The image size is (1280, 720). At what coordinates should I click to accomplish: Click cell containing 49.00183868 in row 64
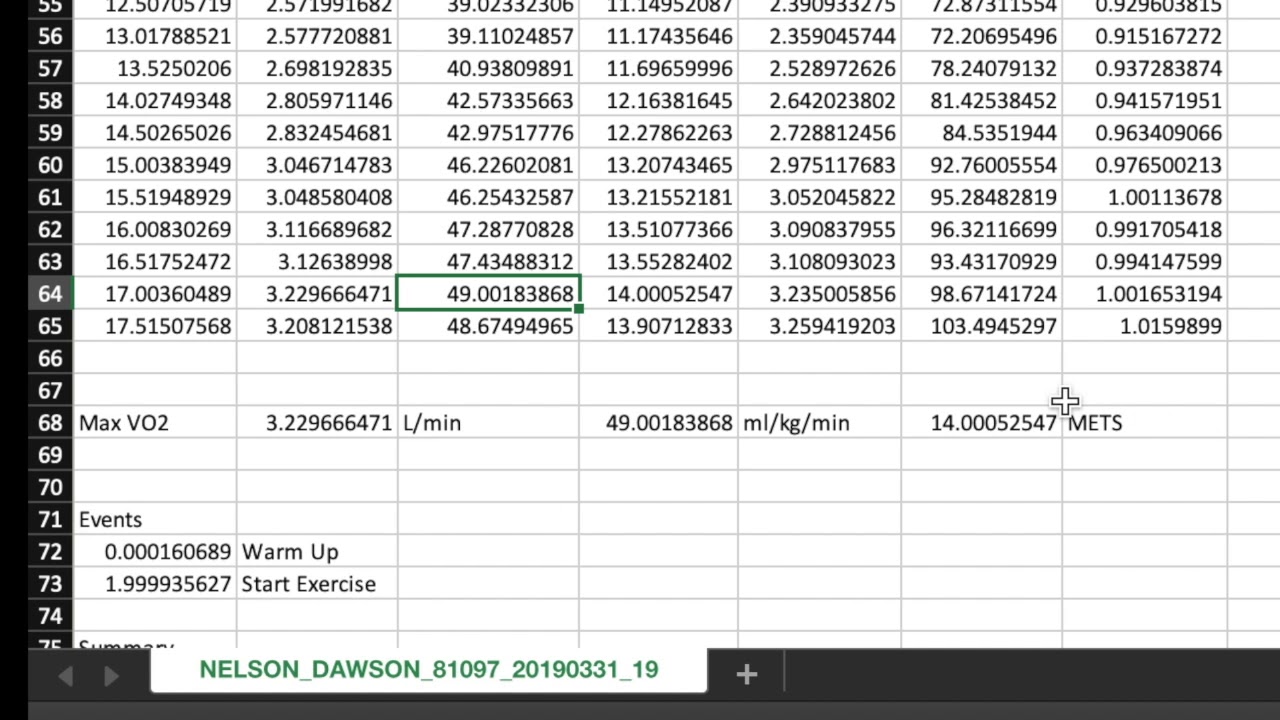pyautogui.click(x=488, y=294)
